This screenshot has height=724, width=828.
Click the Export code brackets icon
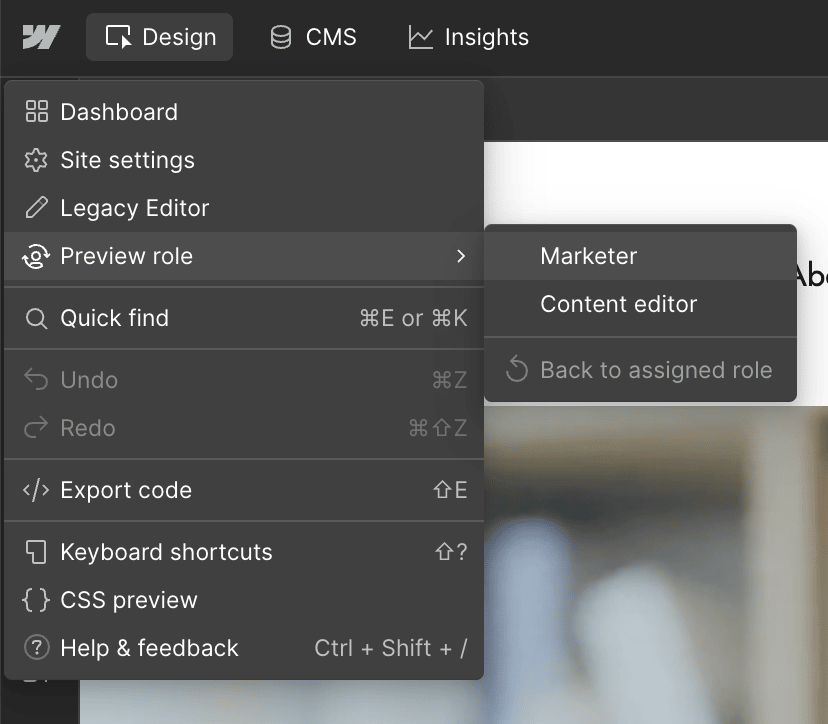pos(37,490)
